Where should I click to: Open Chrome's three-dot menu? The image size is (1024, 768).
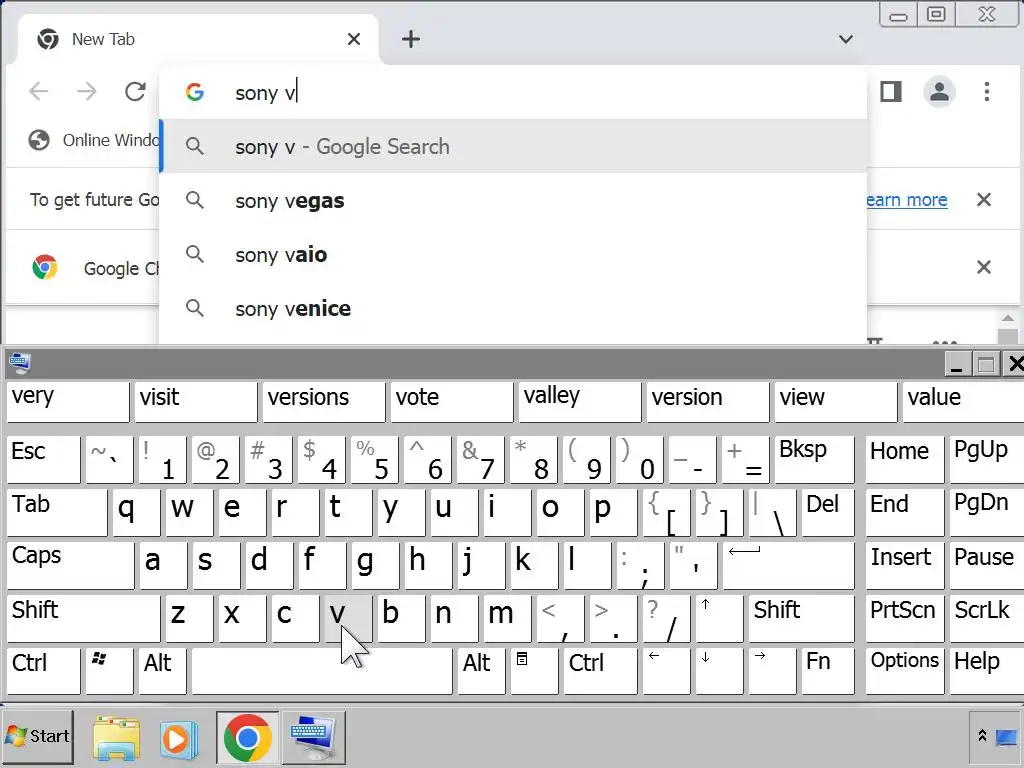[987, 91]
